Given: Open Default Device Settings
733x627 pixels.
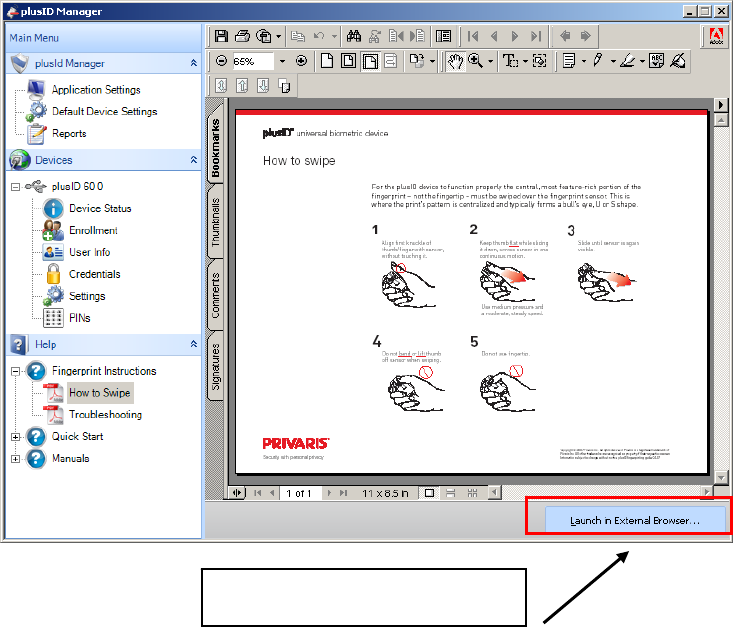Looking at the screenshot, I should pyautogui.click(x=105, y=111).
